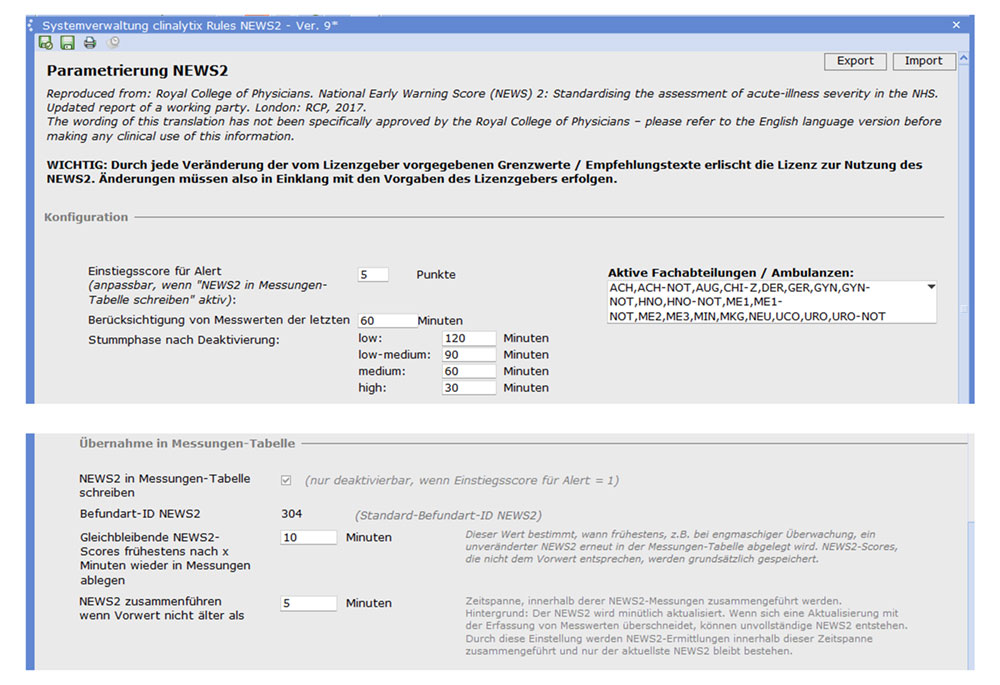
Task: Click the low Stummphase minutes field
Action: click(469, 339)
